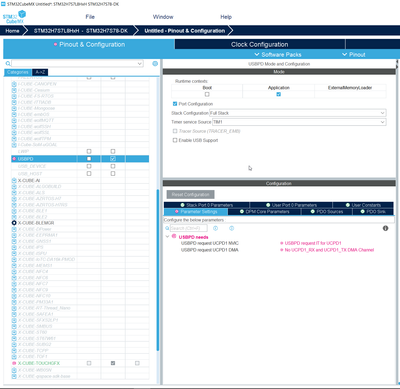Viewport: 400px width, 389px height.
Task: Focus the parameter Search (Ctrl+F) field
Action: tap(189, 228)
